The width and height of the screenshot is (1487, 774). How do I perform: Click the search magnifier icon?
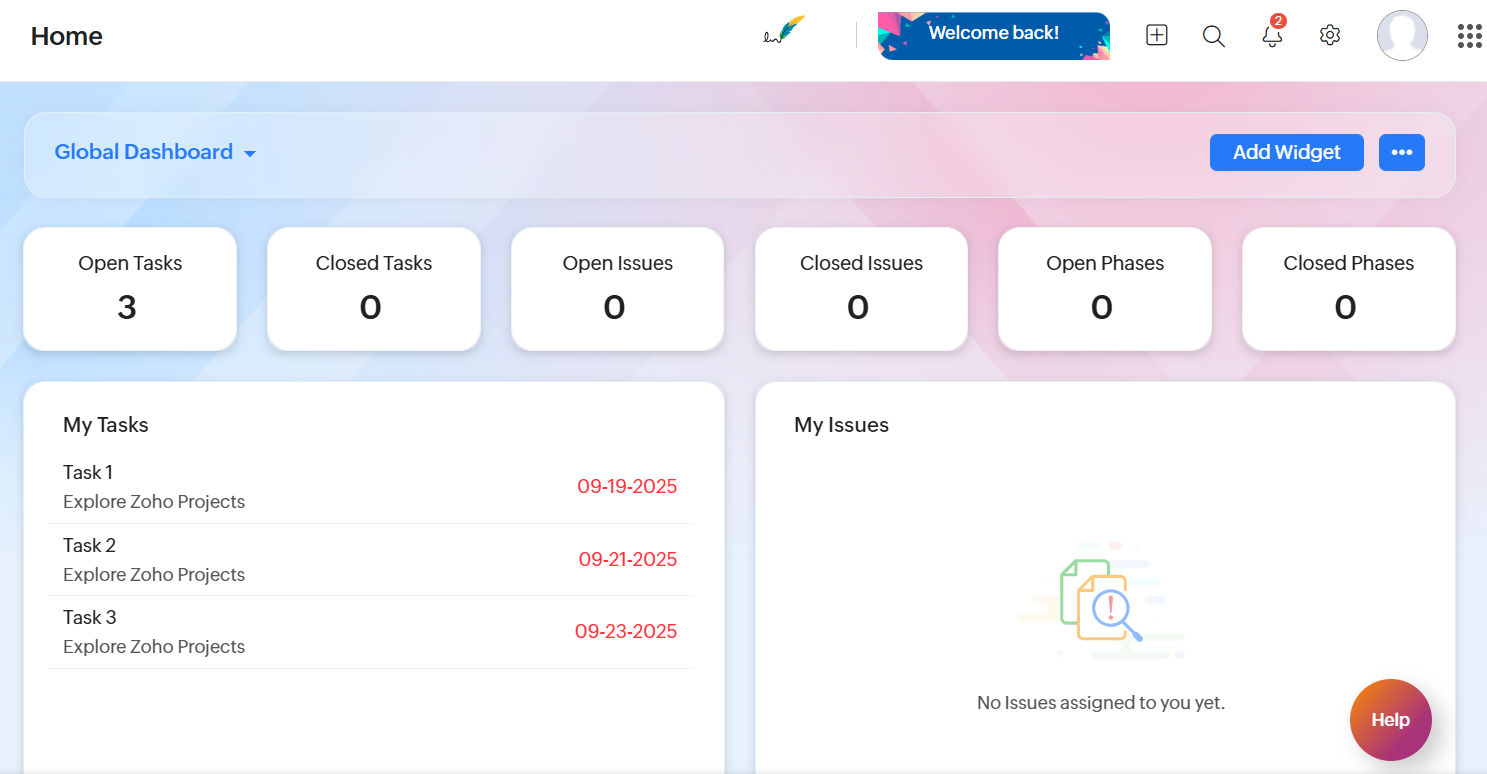1213,35
